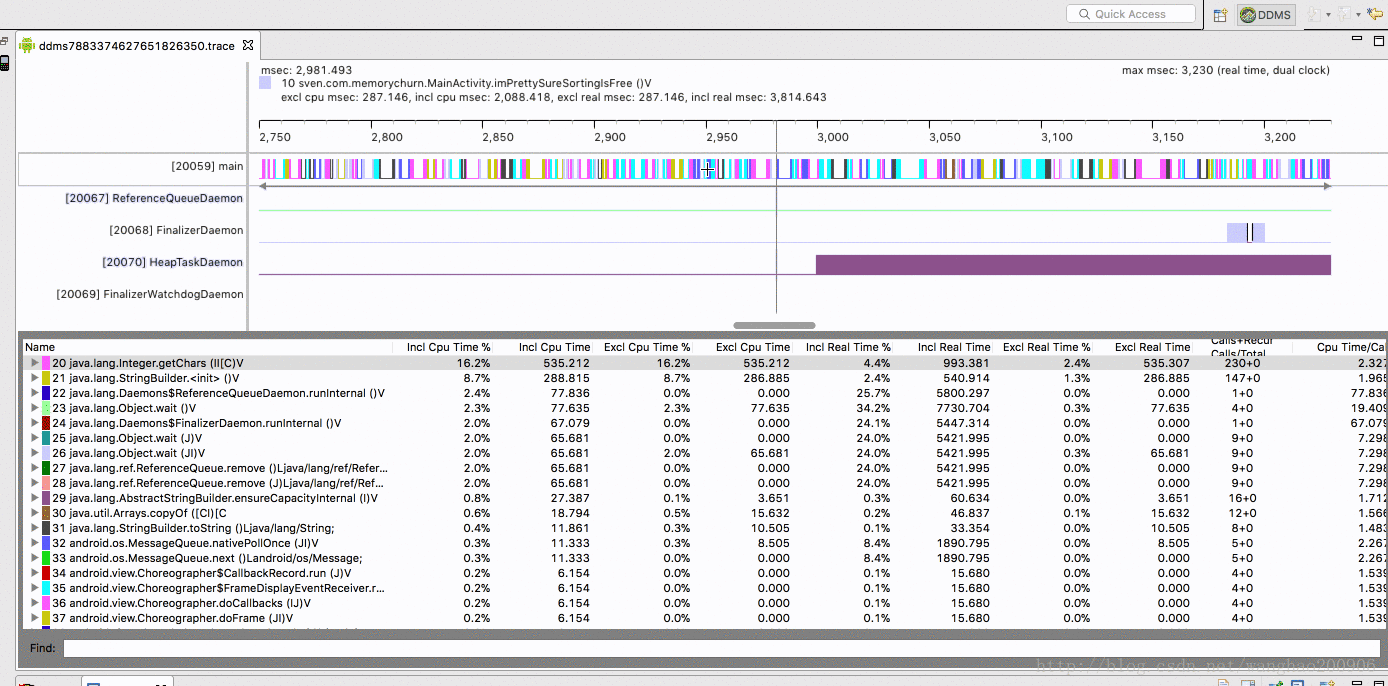Sort by Incl Real Time column header
This screenshot has width=1388, height=686.
click(x=954, y=347)
